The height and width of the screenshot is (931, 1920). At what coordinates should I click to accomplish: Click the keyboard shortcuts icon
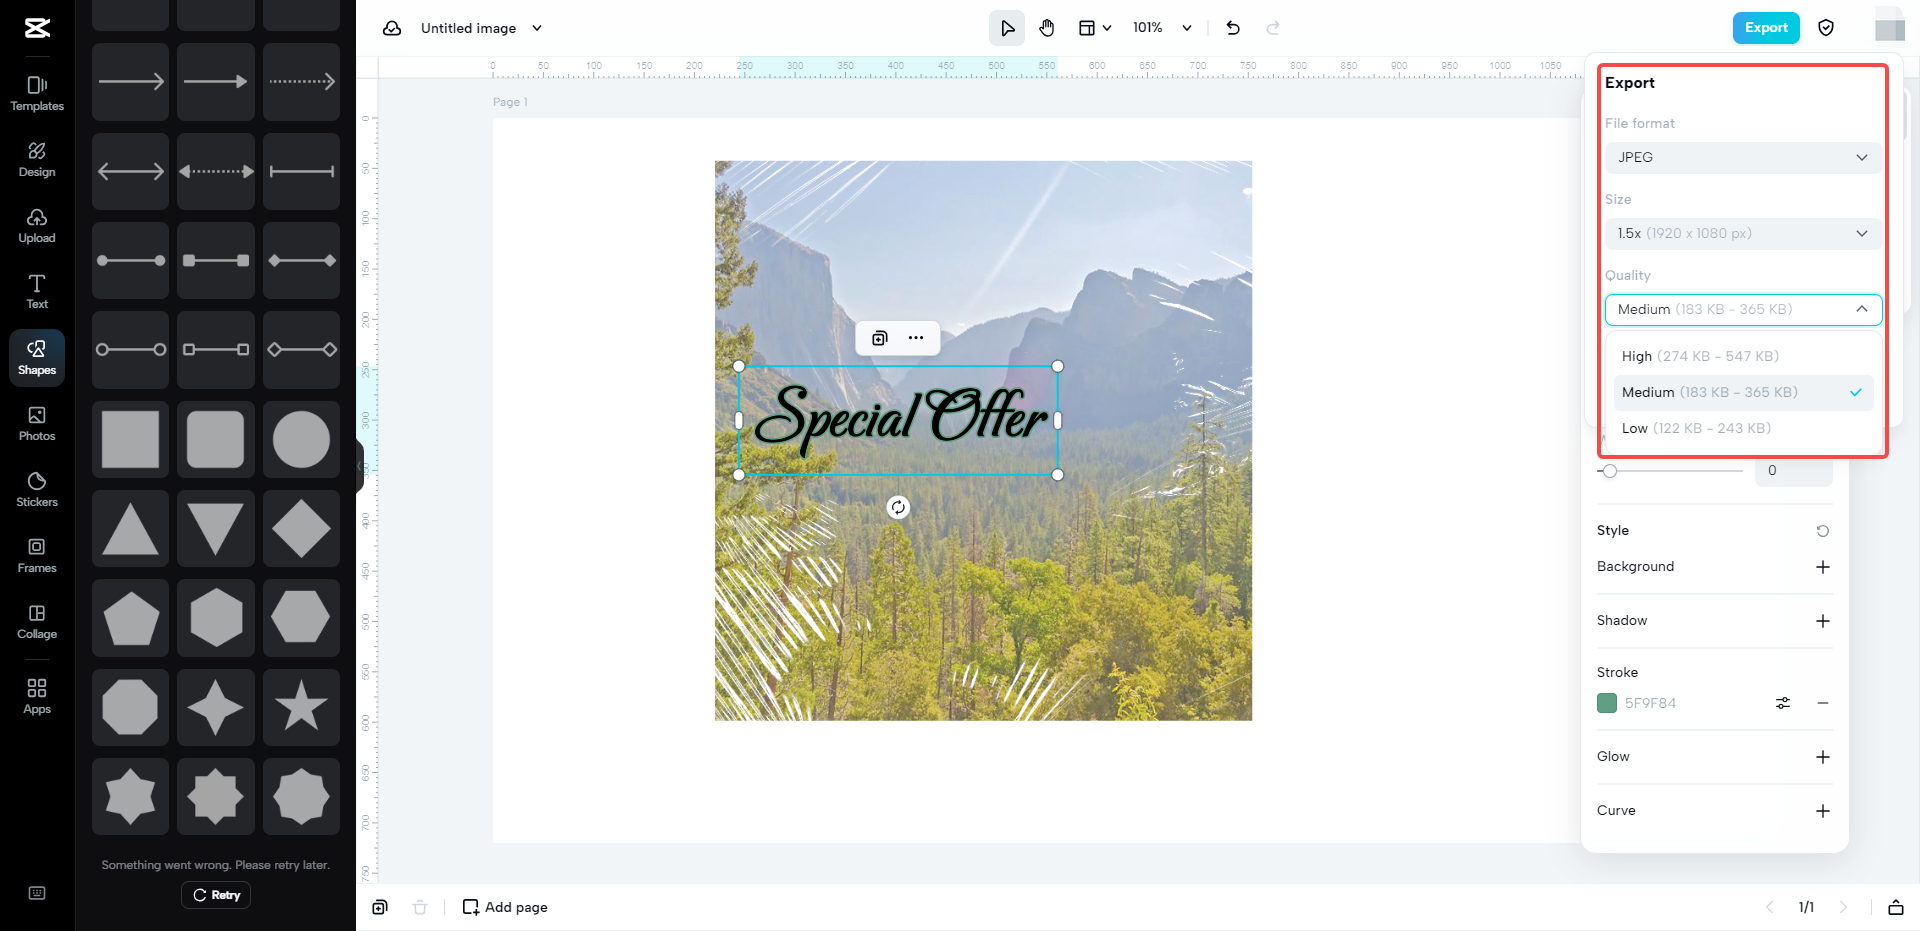[37, 893]
